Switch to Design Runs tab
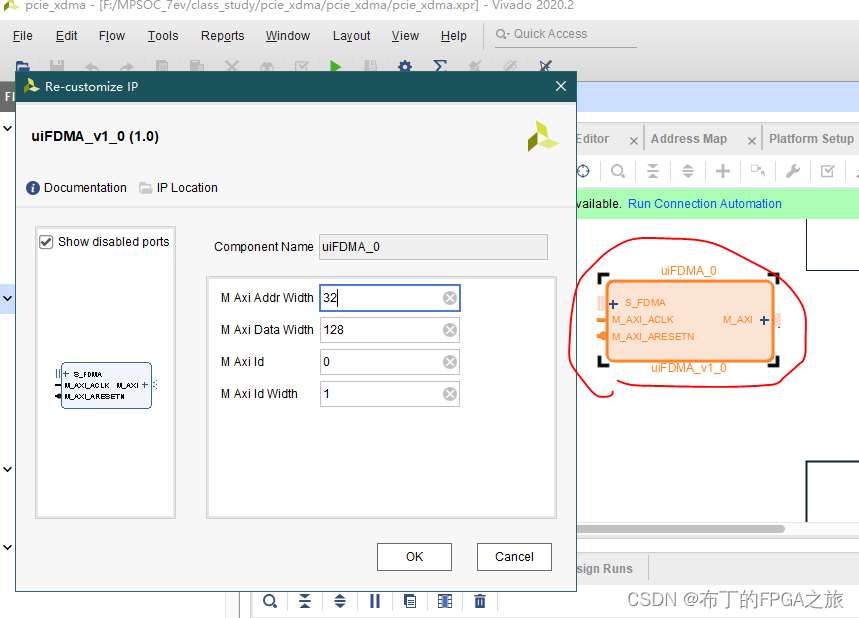This screenshot has width=859, height=618. [x=605, y=569]
